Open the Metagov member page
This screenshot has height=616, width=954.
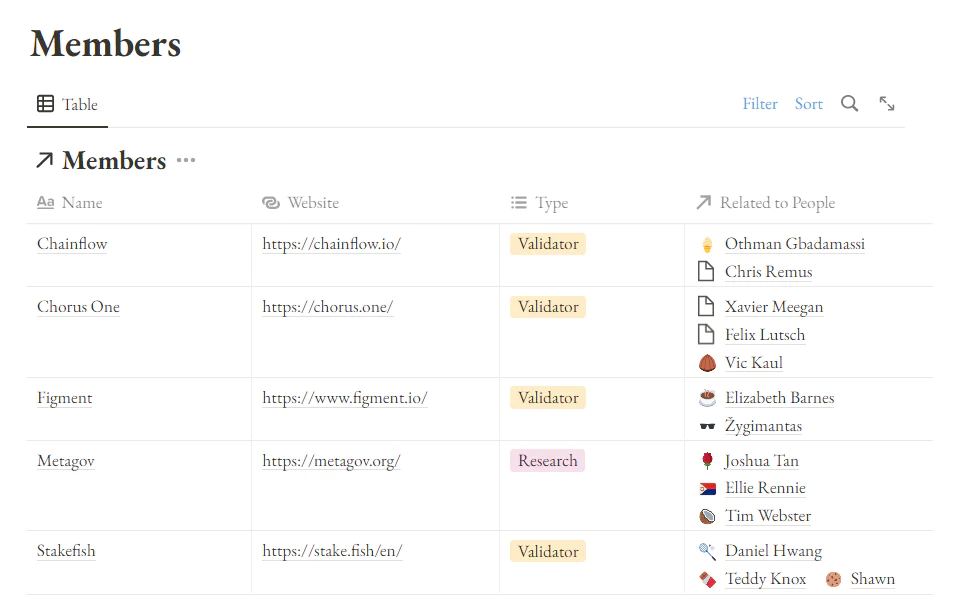pos(66,461)
